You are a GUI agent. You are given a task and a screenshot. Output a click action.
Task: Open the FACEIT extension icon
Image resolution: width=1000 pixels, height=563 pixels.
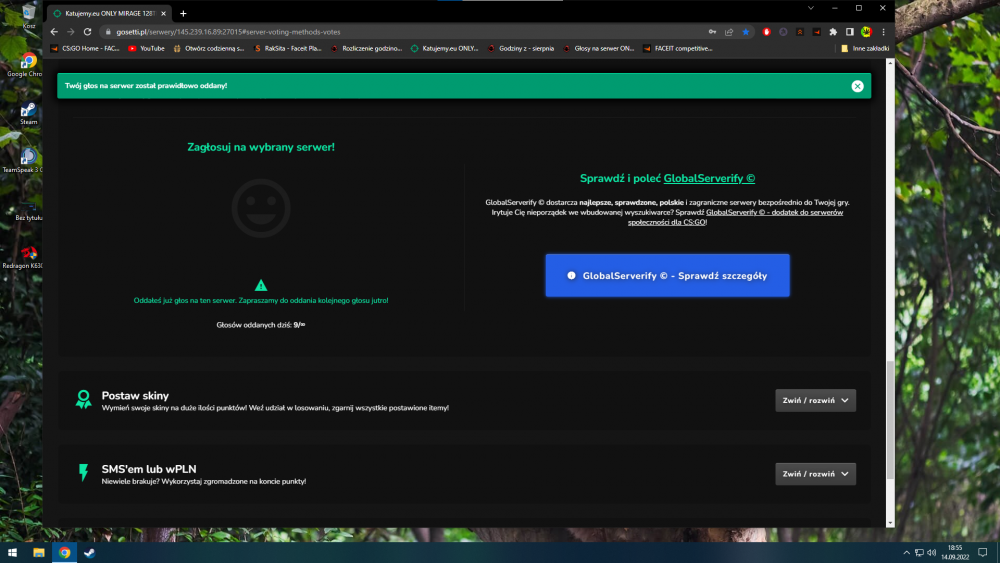816,32
